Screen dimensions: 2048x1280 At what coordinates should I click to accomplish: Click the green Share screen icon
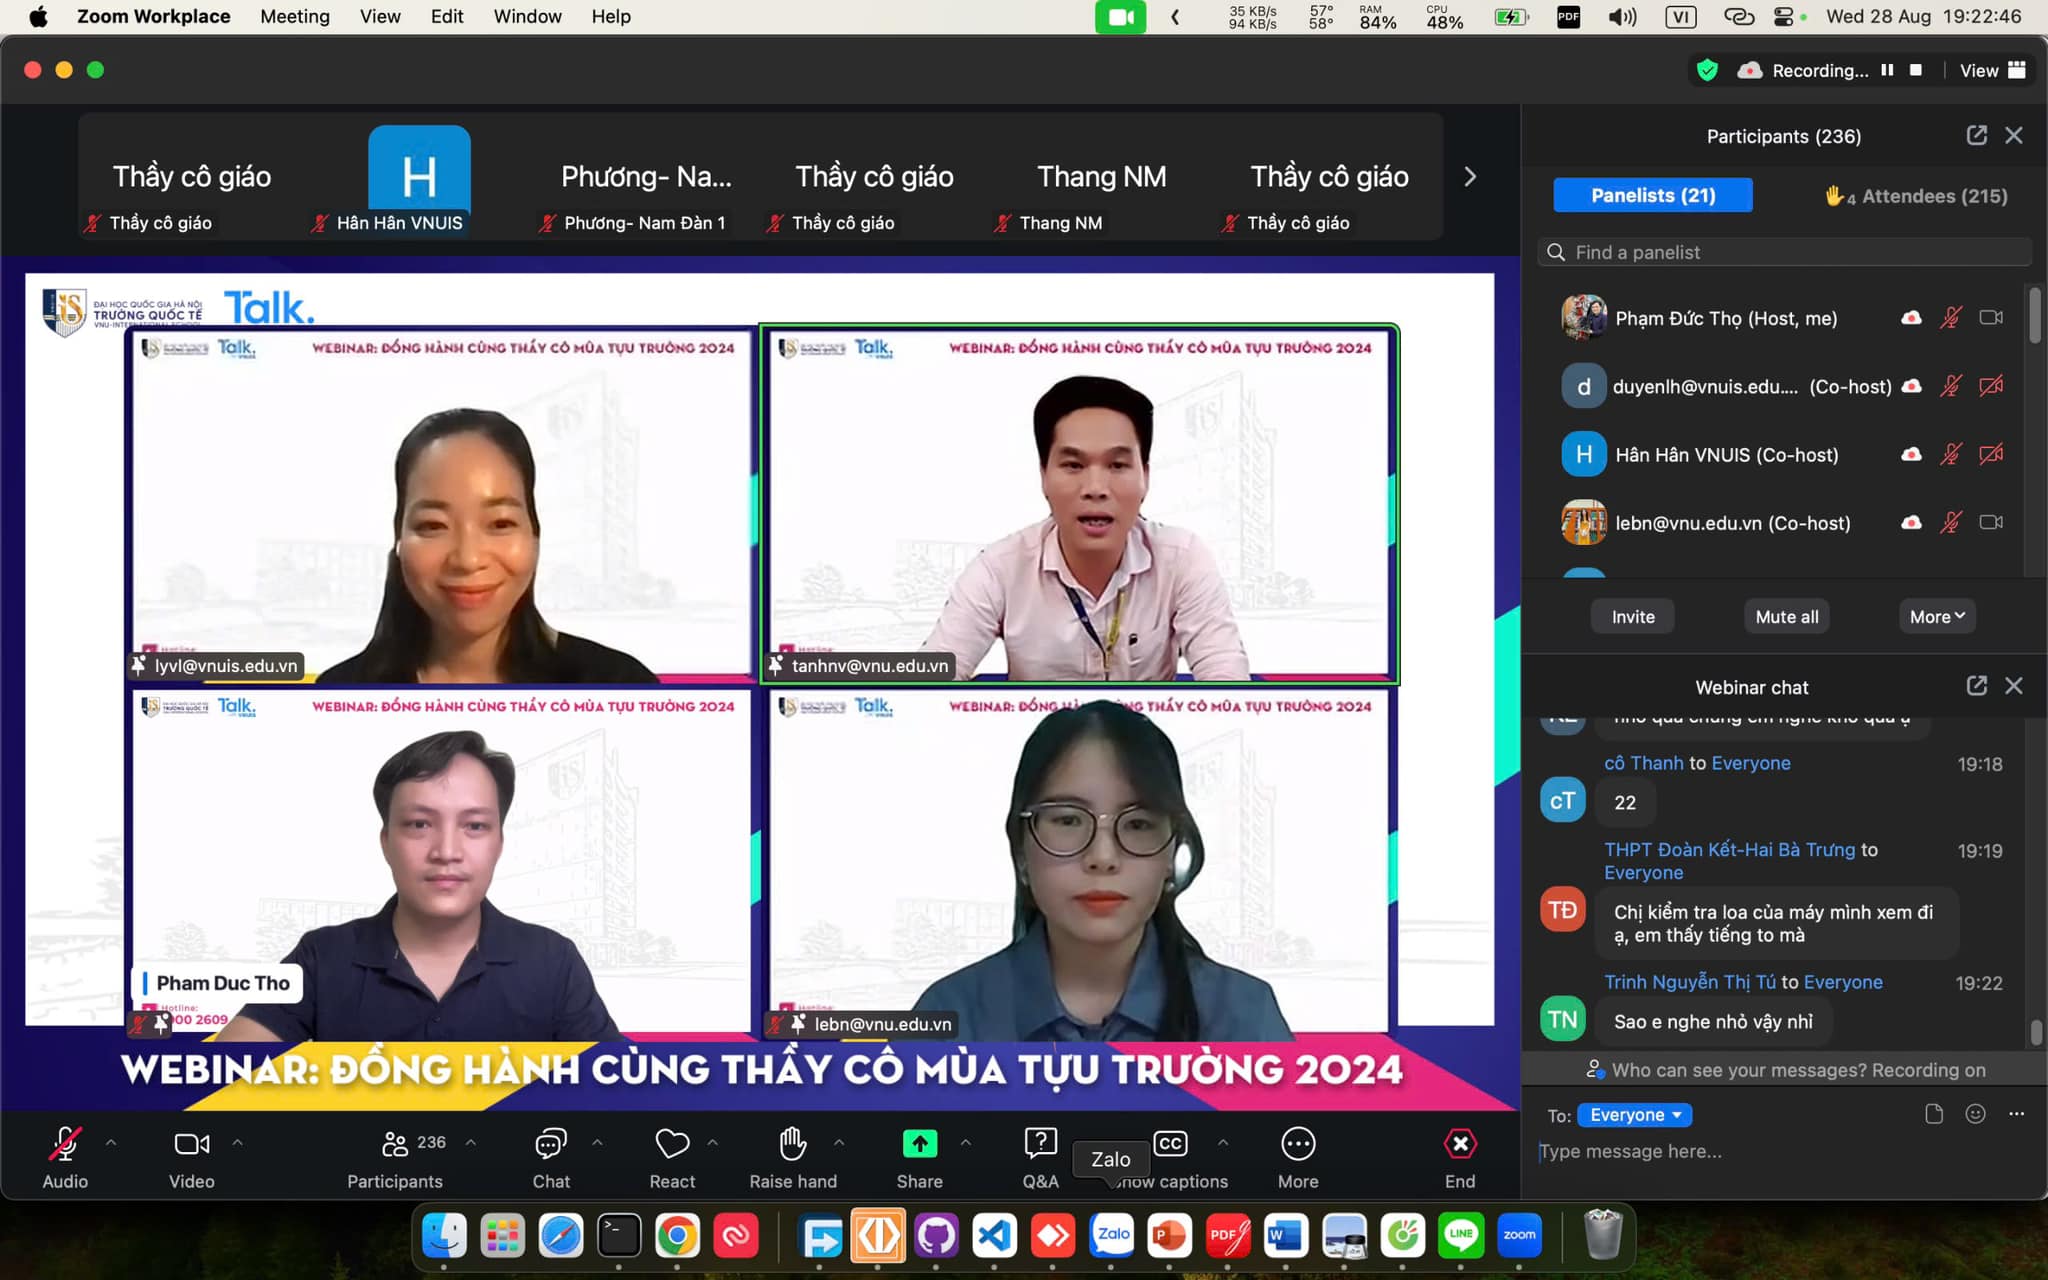point(919,1144)
